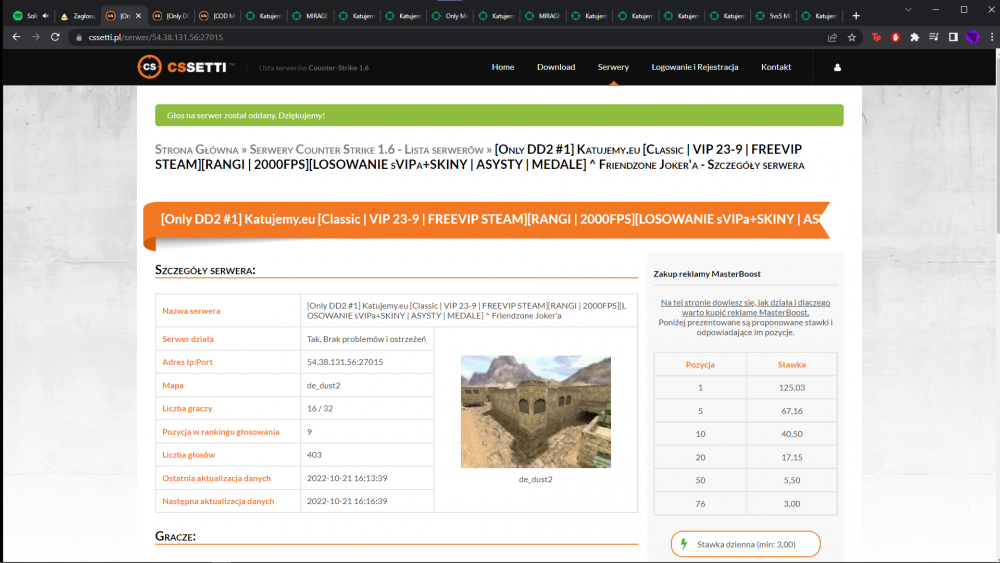The height and width of the screenshot is (563, 1000).
Task: Close the currently active browser tab
Action: [x=138, y=16]
